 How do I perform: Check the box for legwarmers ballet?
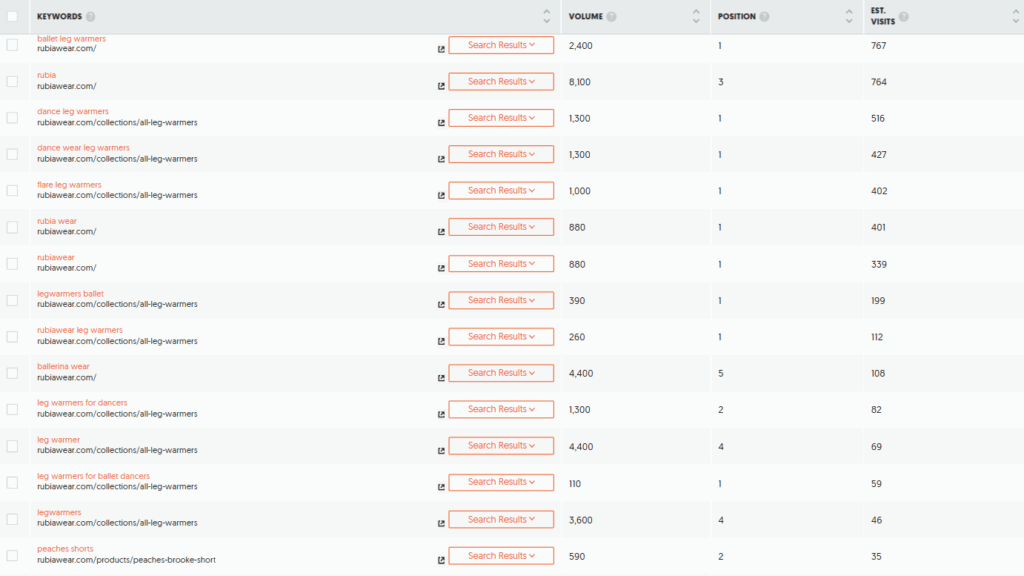[12, 300]
